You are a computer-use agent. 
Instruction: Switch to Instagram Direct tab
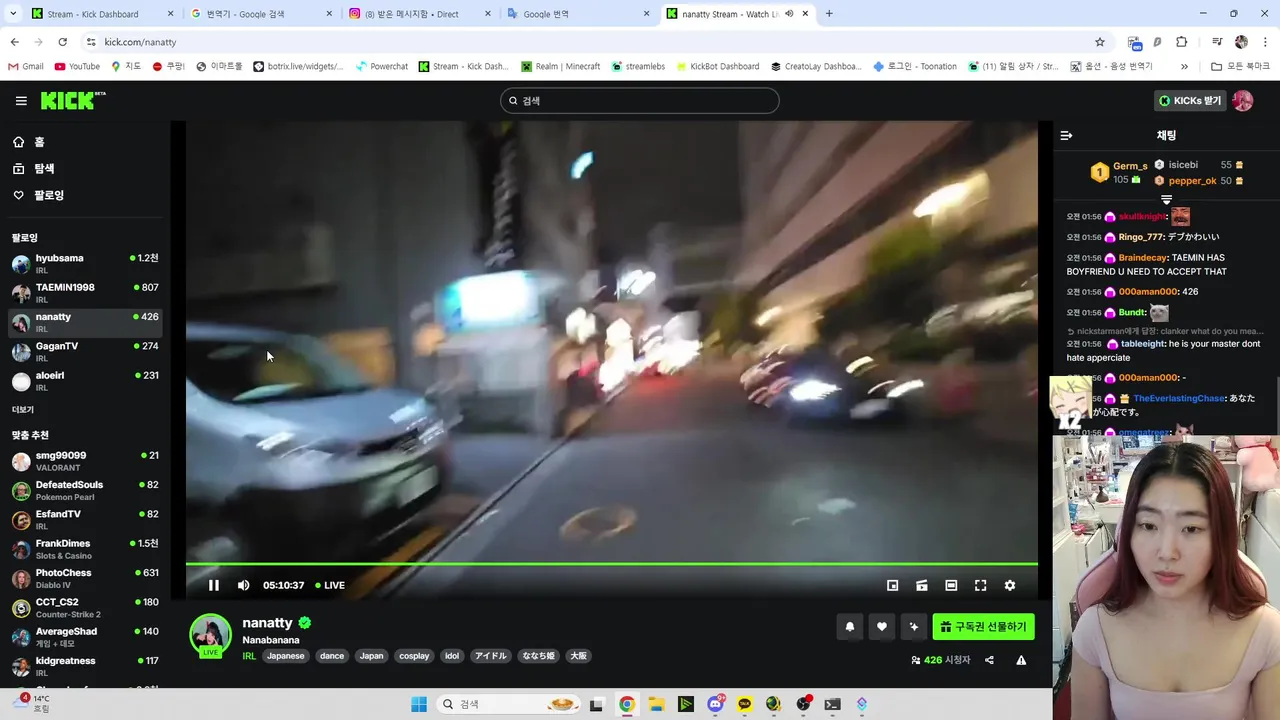420,14
